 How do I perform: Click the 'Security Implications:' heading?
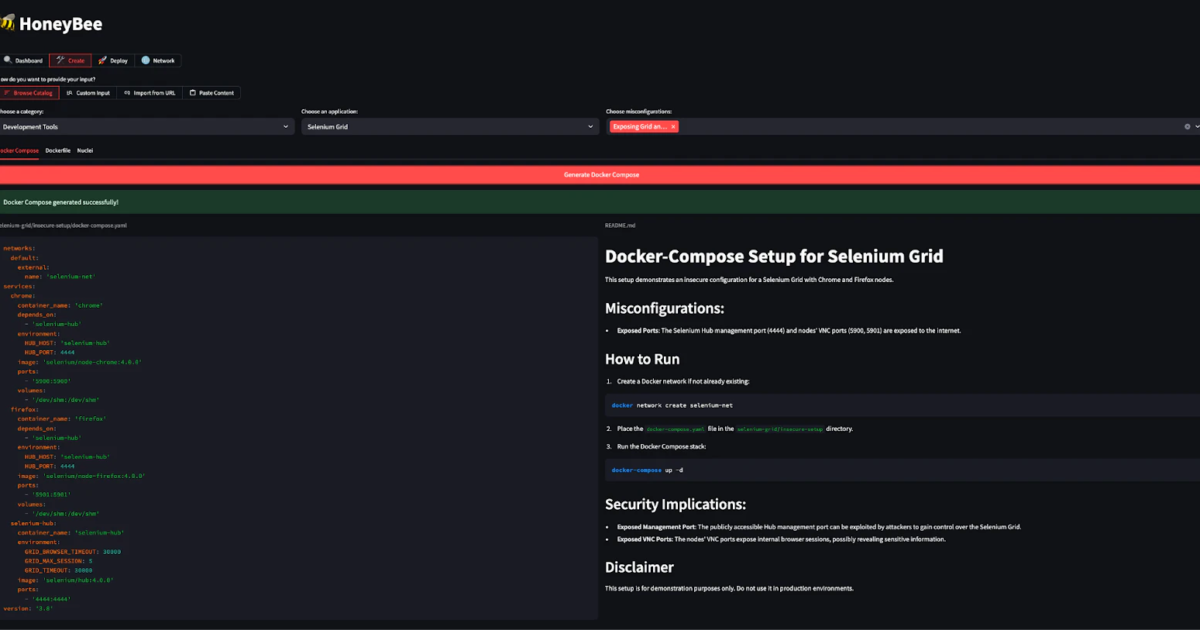(x=675, y=504)
